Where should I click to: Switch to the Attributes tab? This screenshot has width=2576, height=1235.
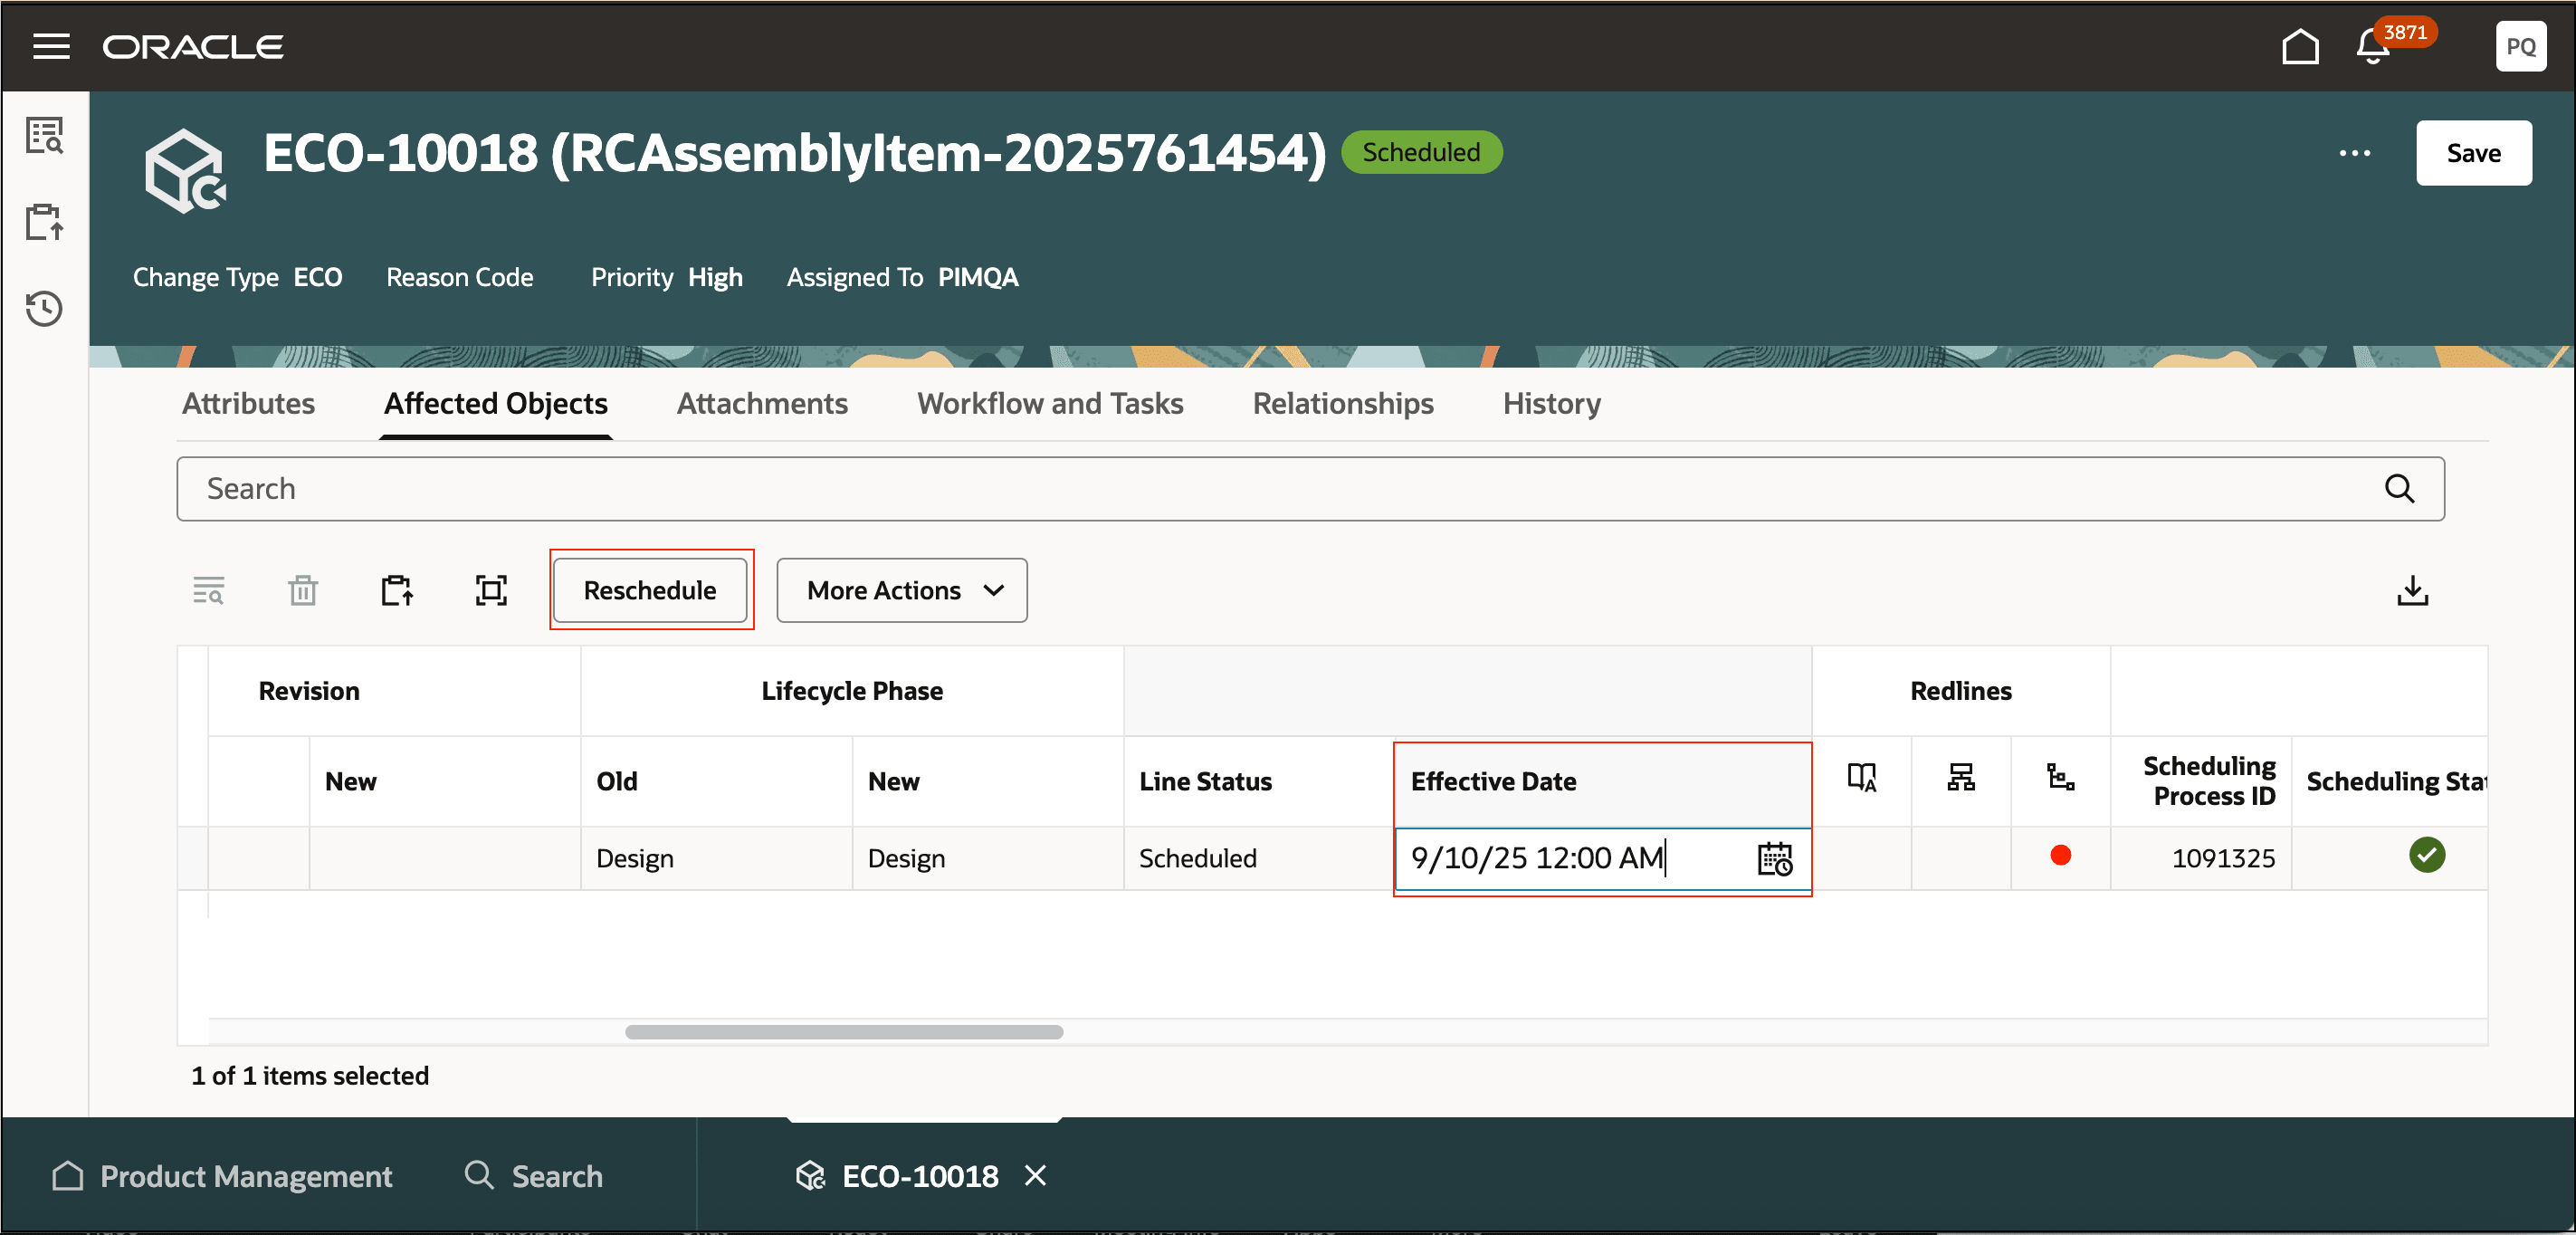tap(248, 403)
